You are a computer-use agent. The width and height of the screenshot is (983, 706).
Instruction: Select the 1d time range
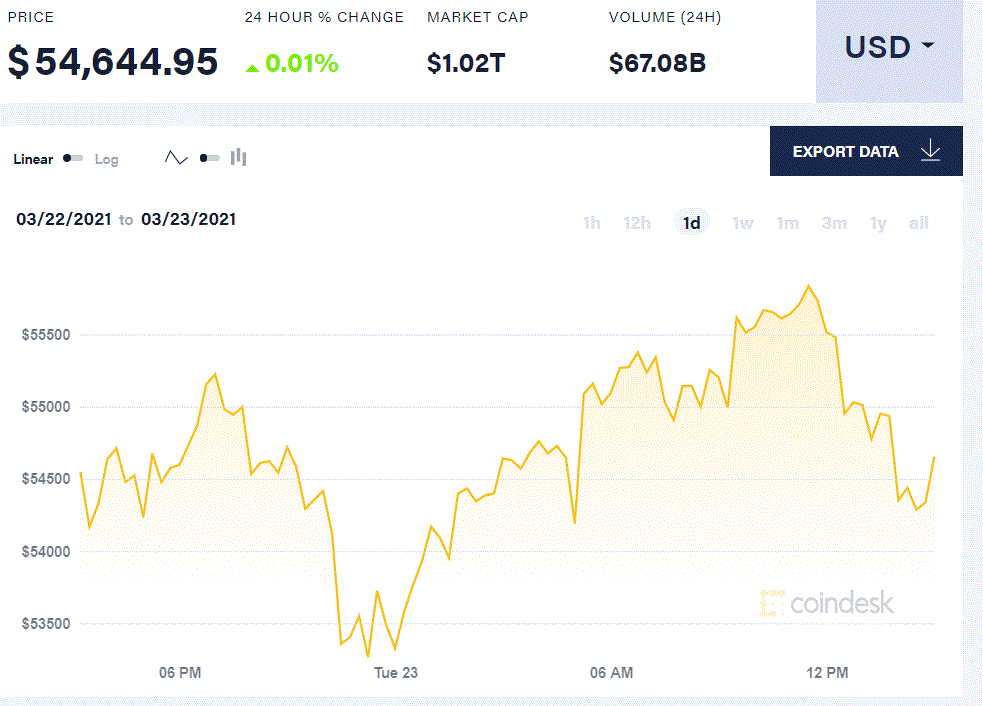[x=692, y=223]
